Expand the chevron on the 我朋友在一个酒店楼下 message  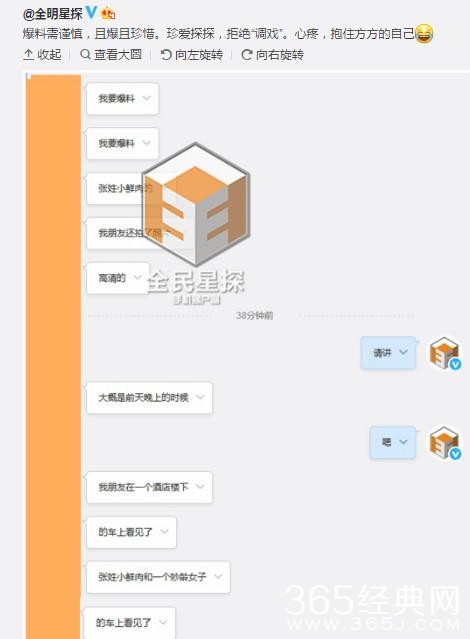point(200,487)
